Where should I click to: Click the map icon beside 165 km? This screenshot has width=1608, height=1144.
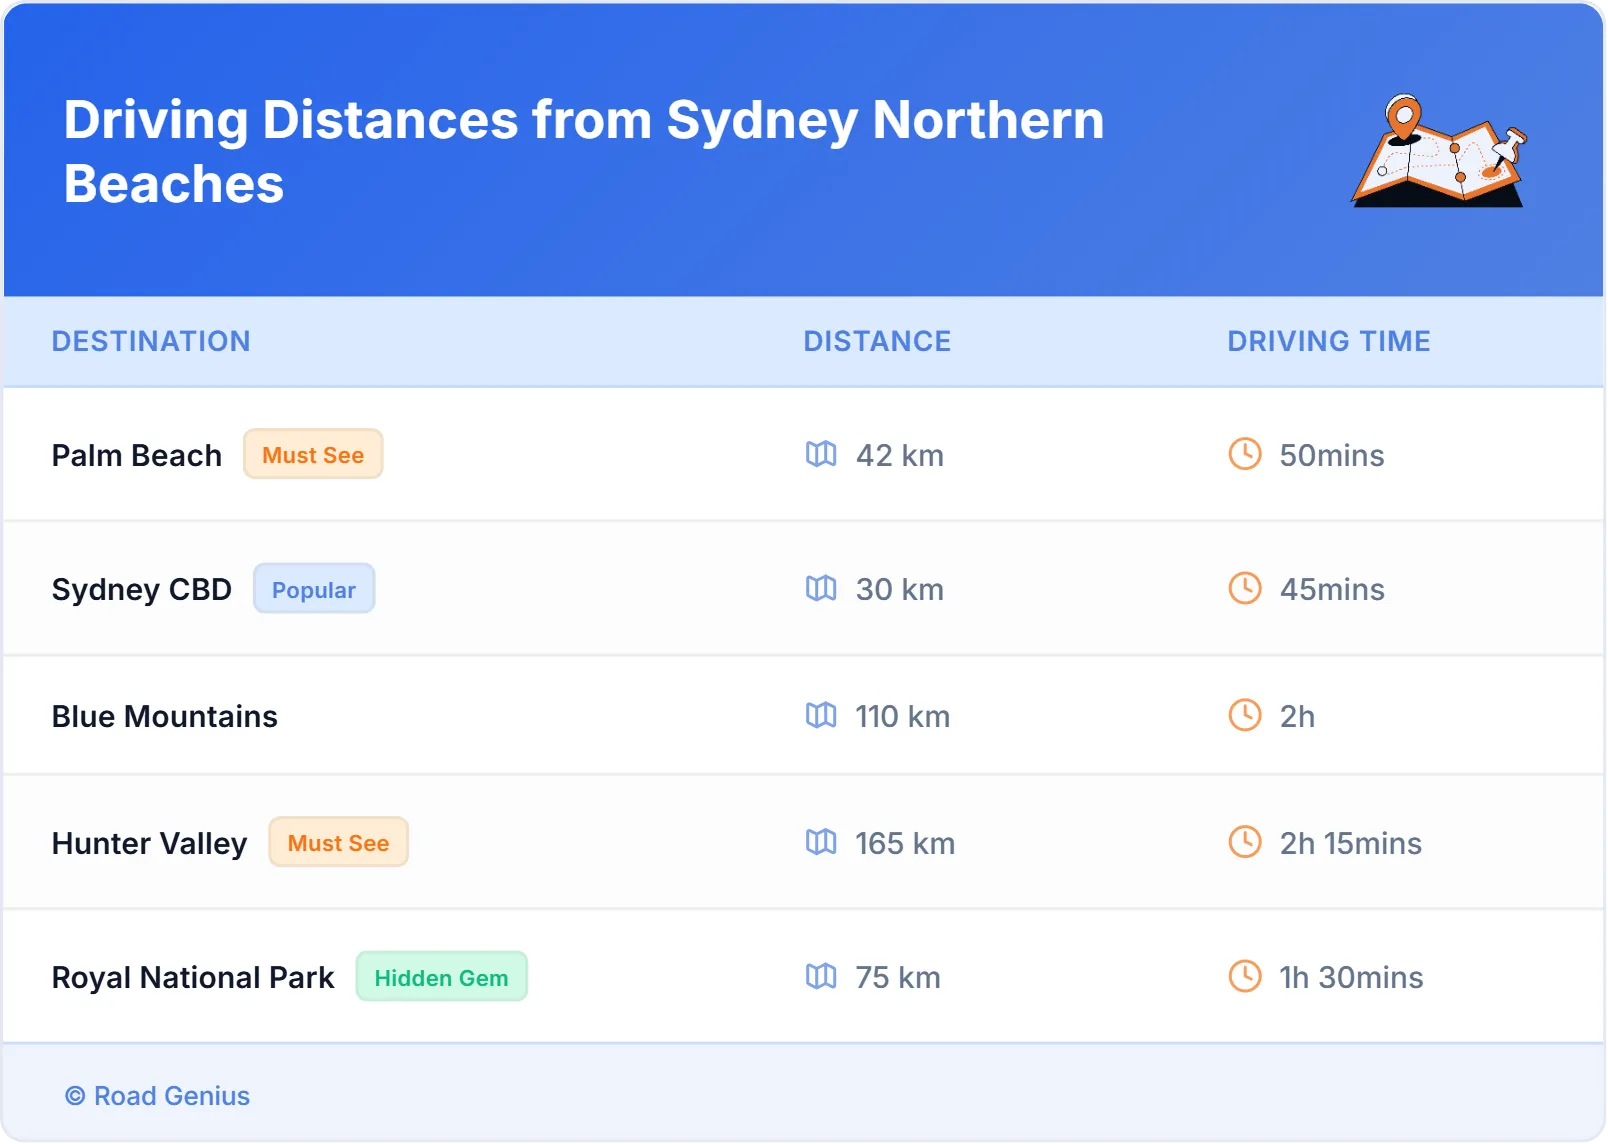[x=821, y=842]
